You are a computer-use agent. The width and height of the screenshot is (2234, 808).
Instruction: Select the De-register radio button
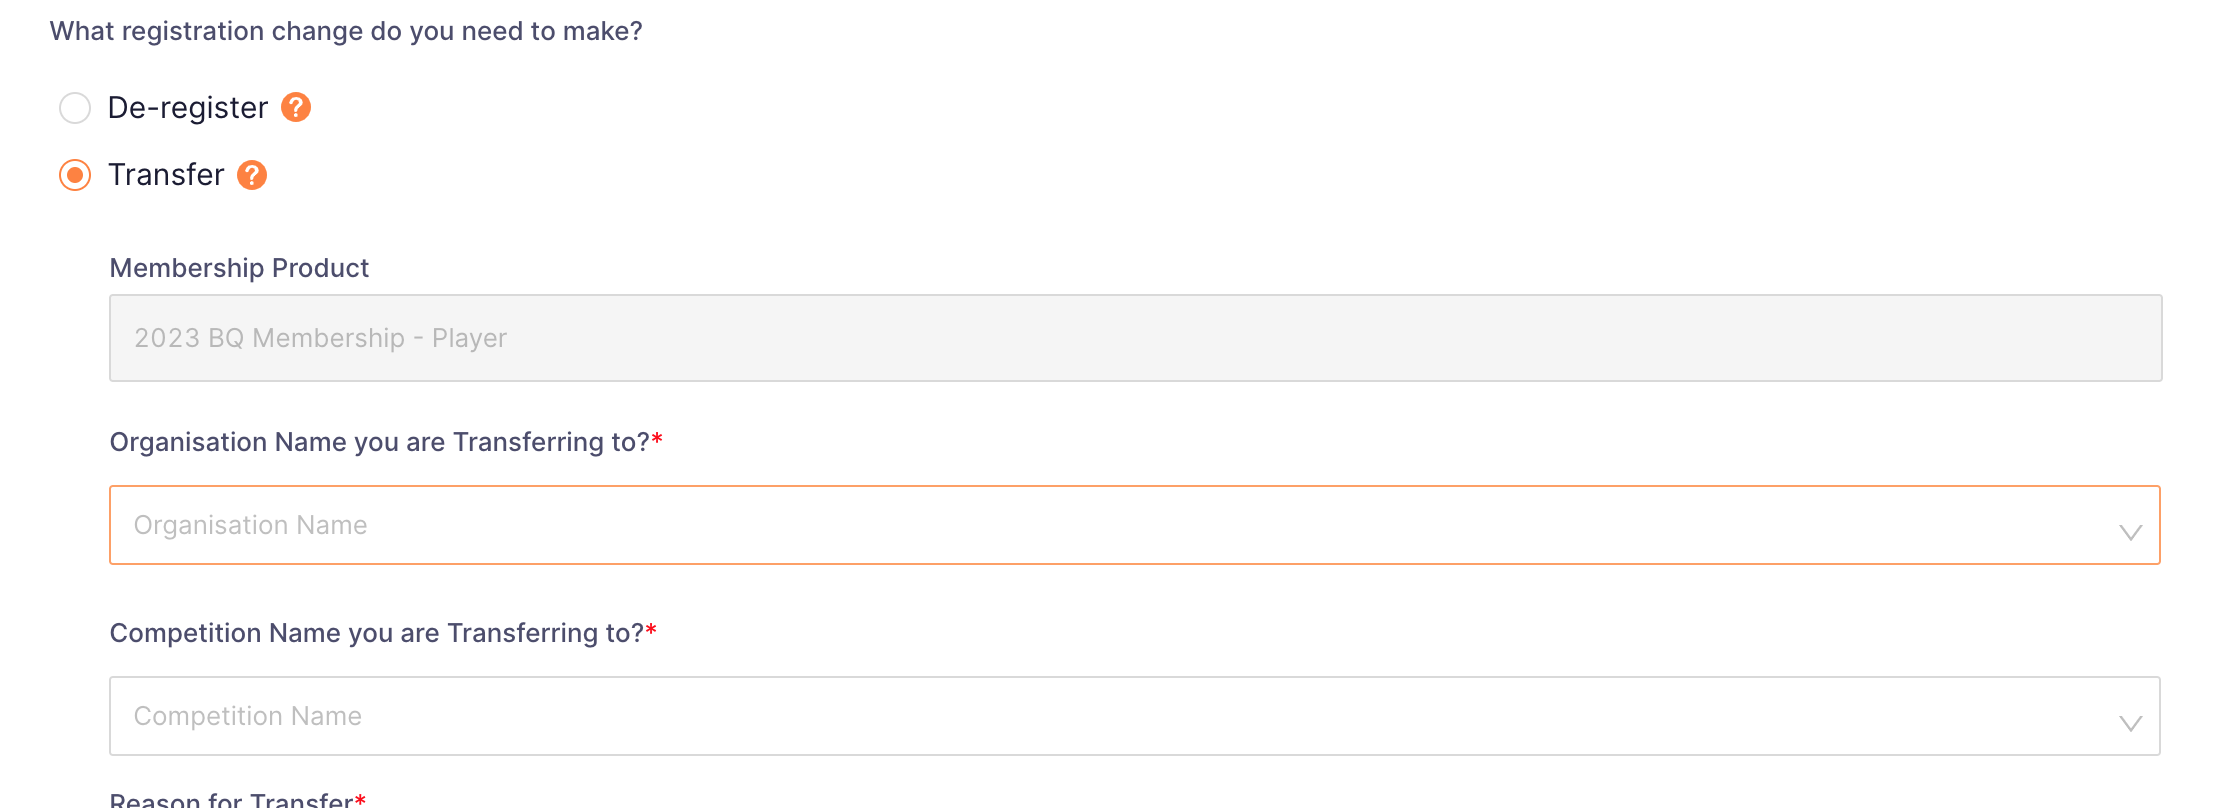75,108
